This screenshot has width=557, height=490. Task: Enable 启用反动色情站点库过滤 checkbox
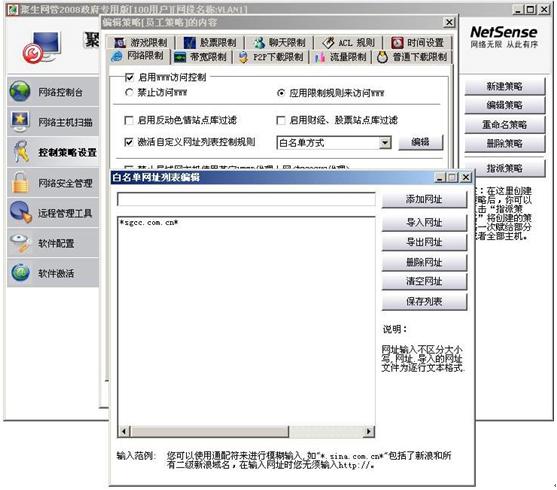129,120
